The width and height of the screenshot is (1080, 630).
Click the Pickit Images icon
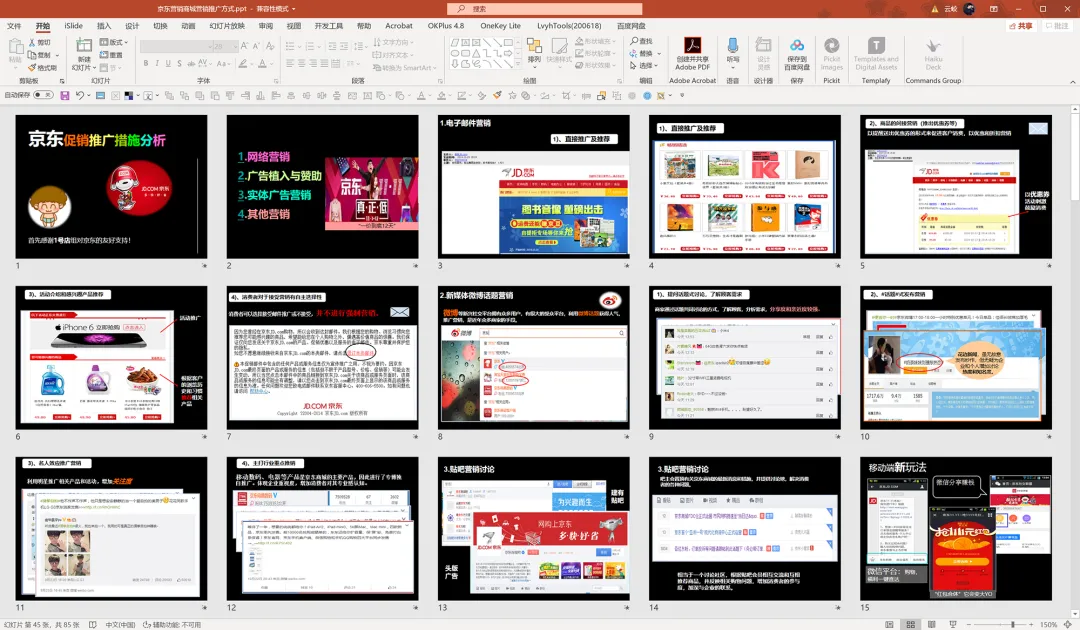[831, 45]
